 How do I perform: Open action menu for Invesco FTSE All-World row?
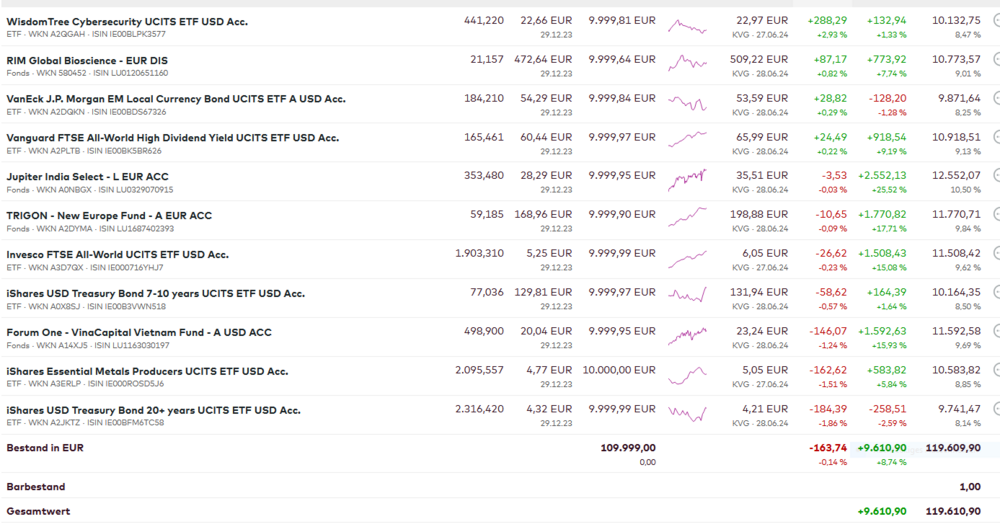pyautogui.click(x=996, y=253)
